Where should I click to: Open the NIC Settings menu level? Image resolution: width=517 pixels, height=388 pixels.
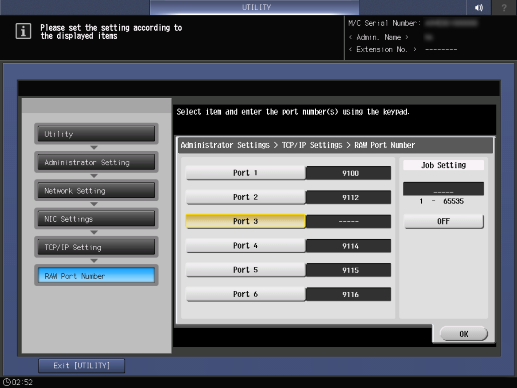click(x=96, y=219)
